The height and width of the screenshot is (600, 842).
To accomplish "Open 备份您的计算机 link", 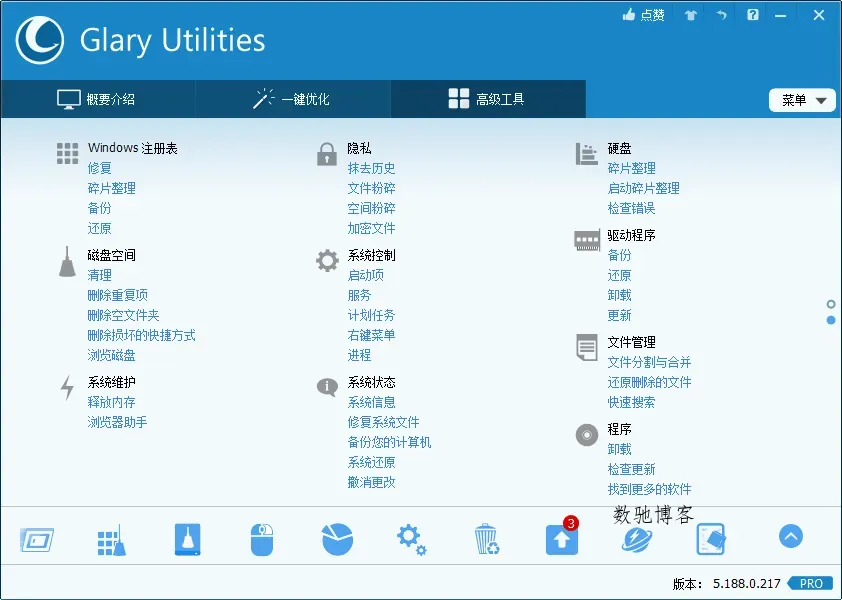I will tap(389, 443).
